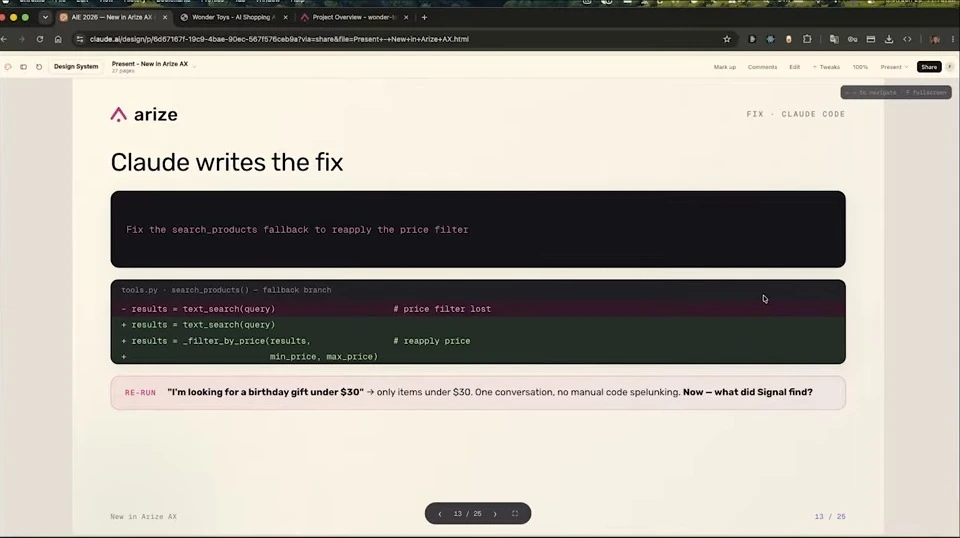Open the translate page icon in the toolbar
This screenshot has width=960, height=538.
pyautogui.click(x=834, y=39)
